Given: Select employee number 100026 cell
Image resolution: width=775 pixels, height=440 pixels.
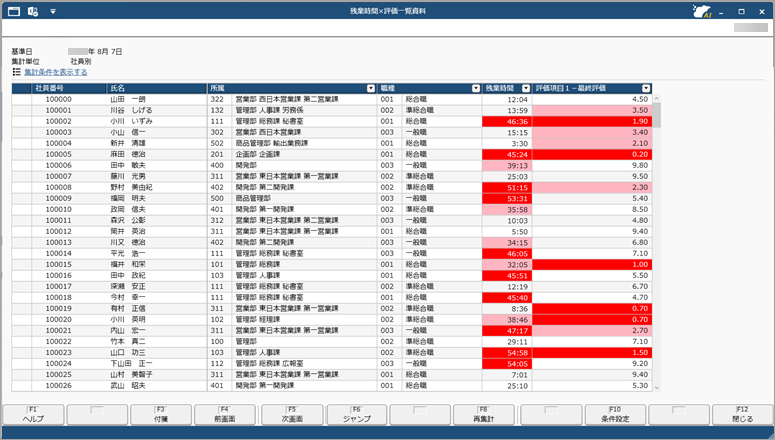Looking at the screenshot, I should 69,386.
